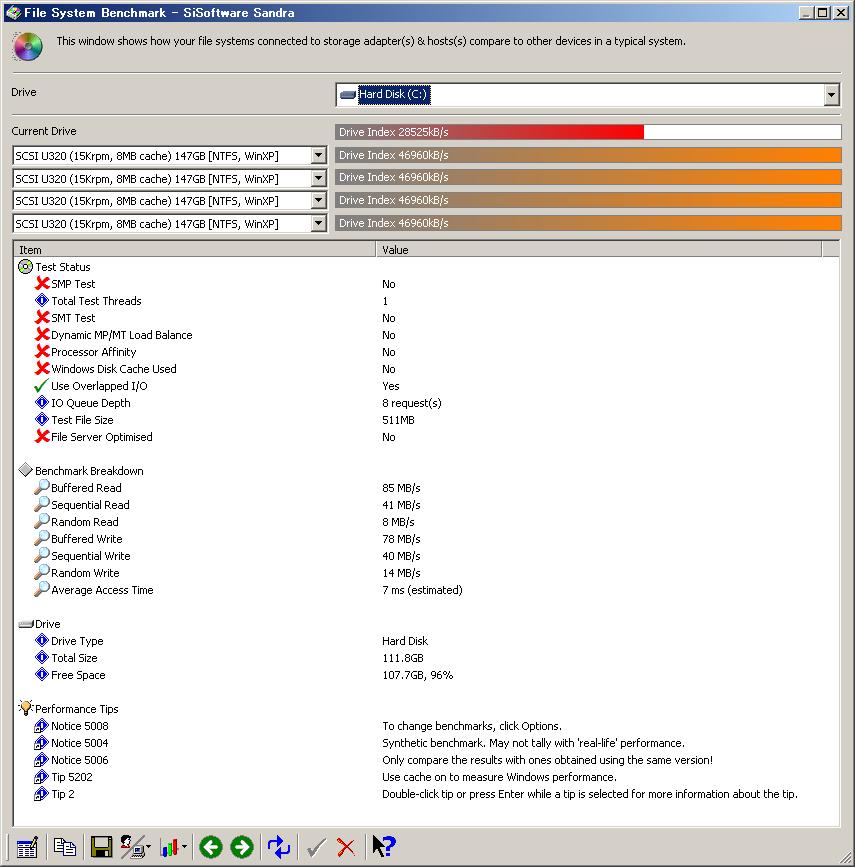Click the red X cancel icon
855x867 pixels.
point(346,847)
